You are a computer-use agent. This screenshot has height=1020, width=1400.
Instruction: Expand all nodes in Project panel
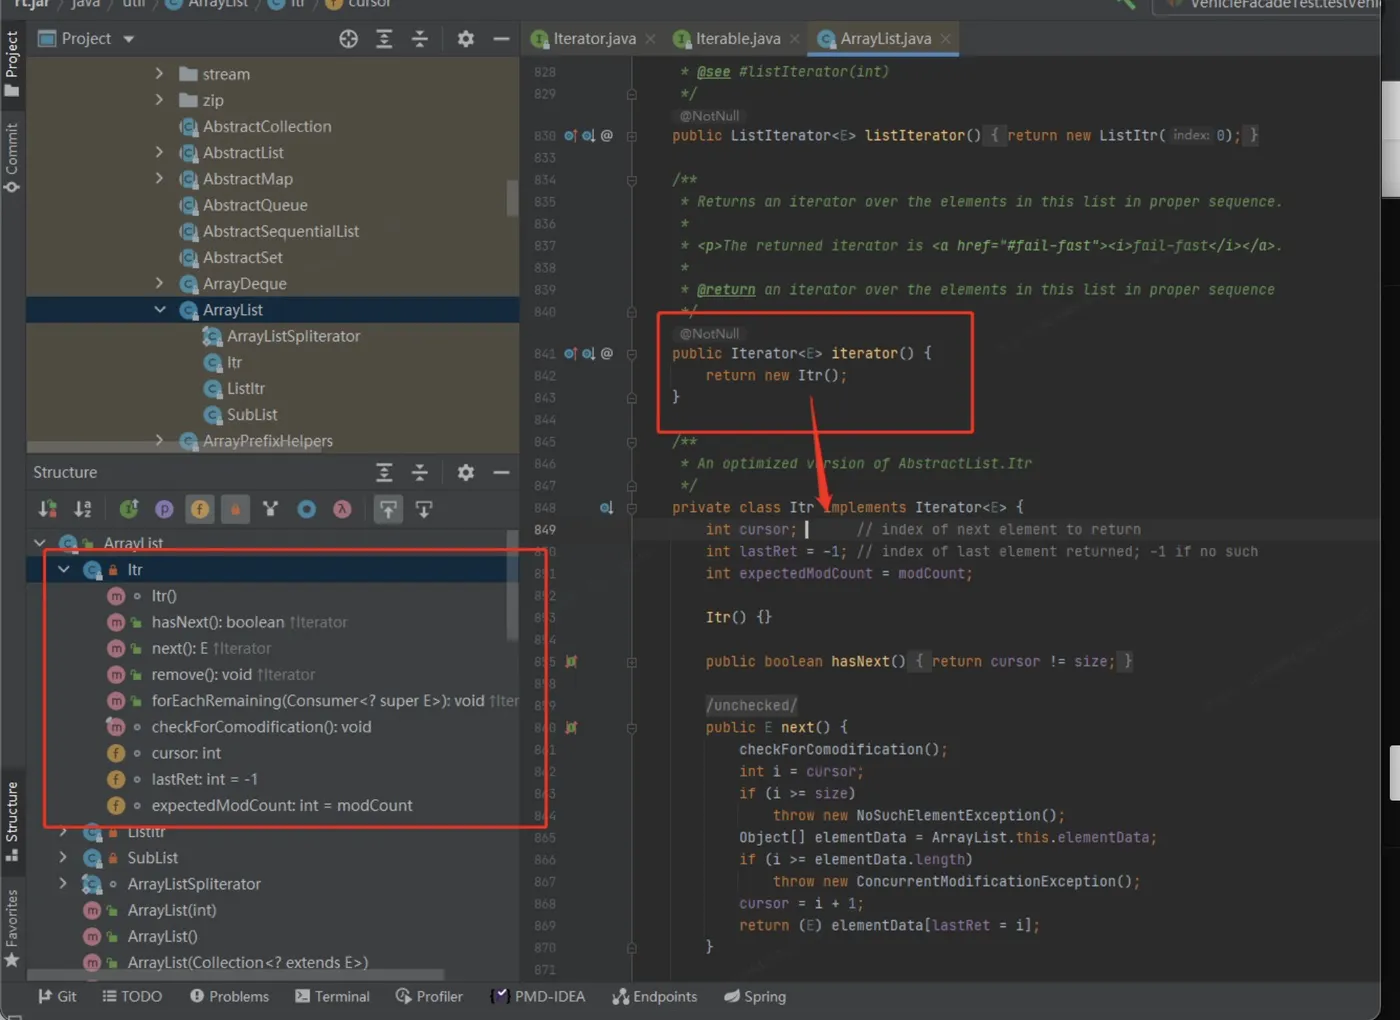pyautogui.click(x=384, y=39)
